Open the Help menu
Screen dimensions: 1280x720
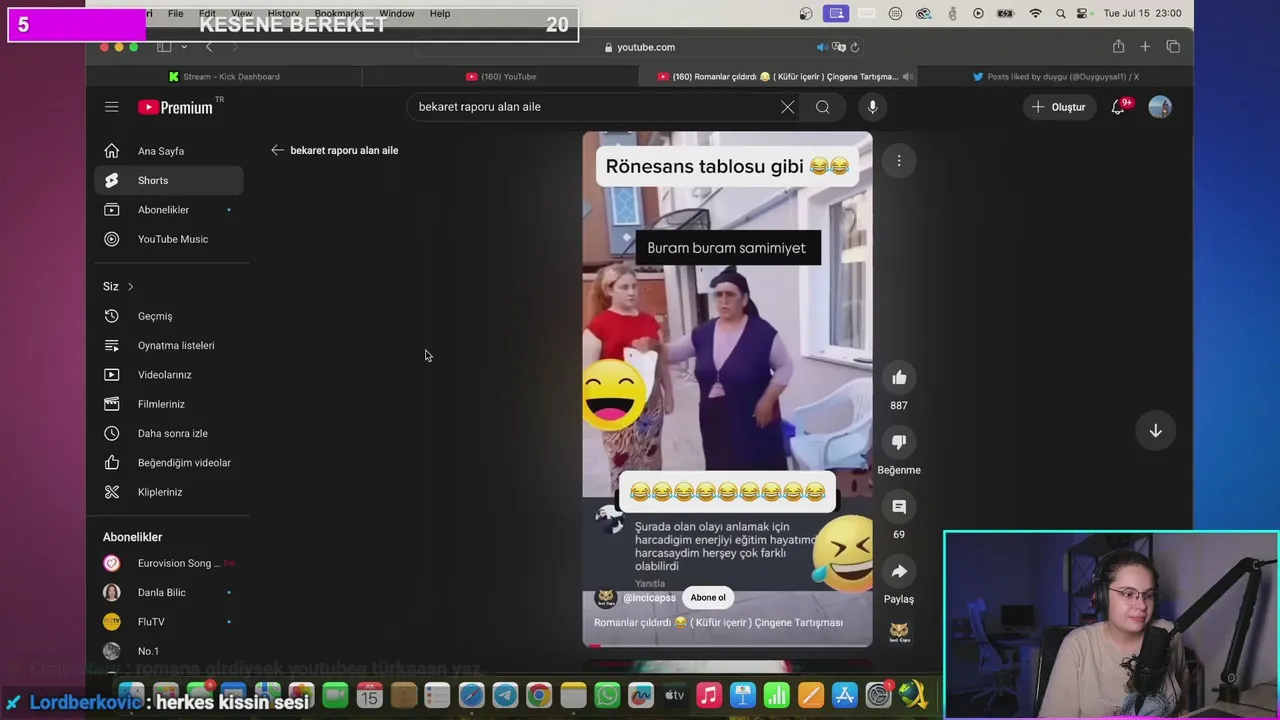click(x=440, y=13)
